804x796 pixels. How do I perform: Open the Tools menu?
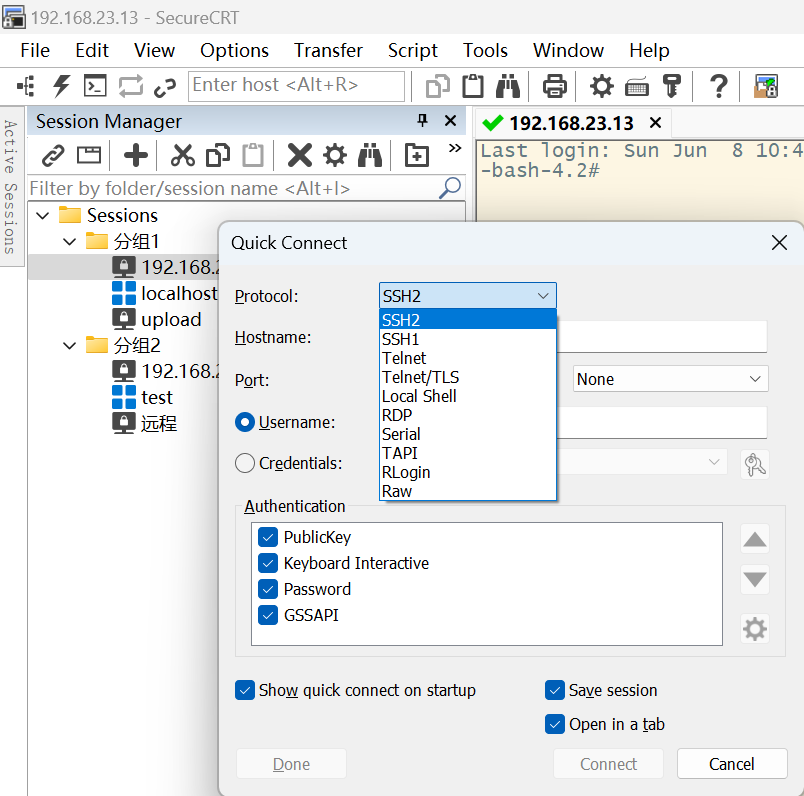485,51
